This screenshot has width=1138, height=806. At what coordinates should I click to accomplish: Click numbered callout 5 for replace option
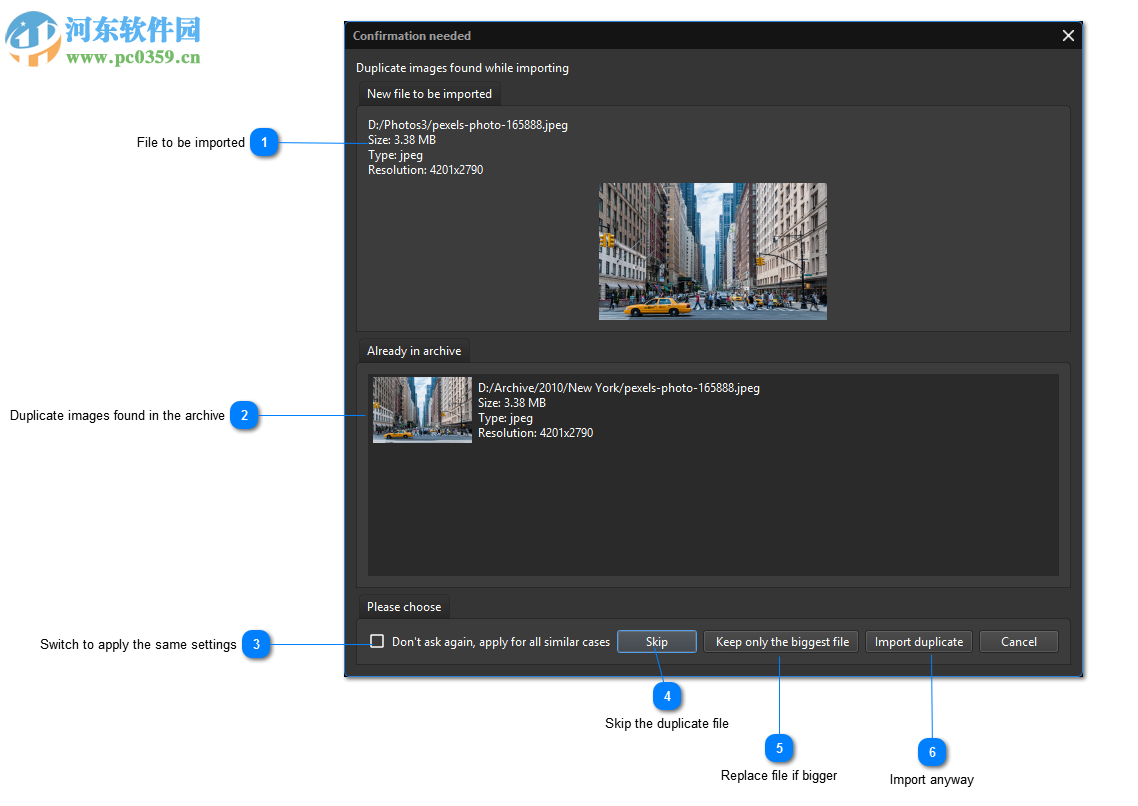pyautogui.click(x=779, y=748)
